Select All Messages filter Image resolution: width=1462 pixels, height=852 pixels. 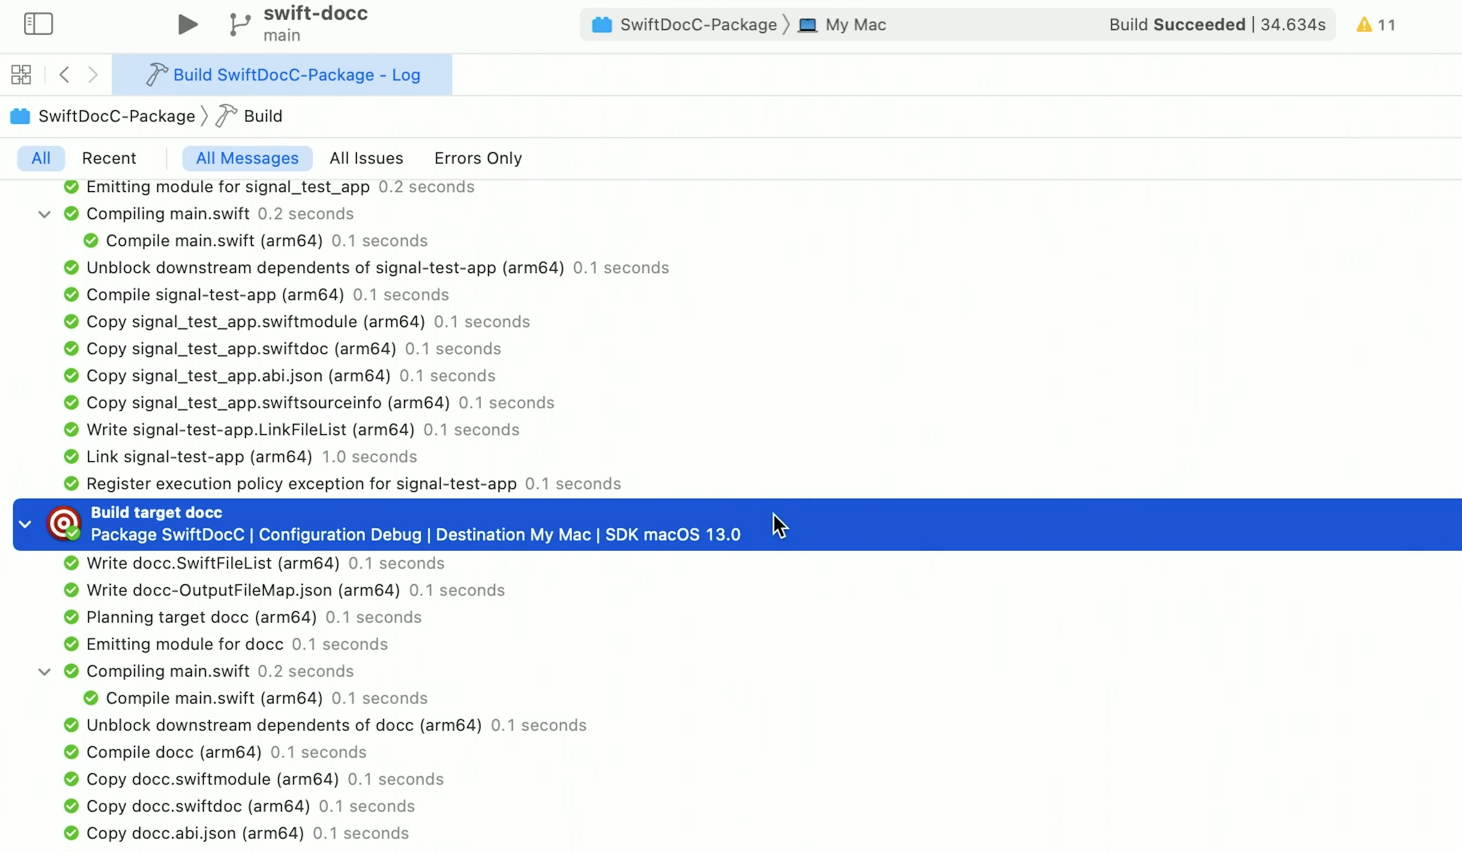247,158
